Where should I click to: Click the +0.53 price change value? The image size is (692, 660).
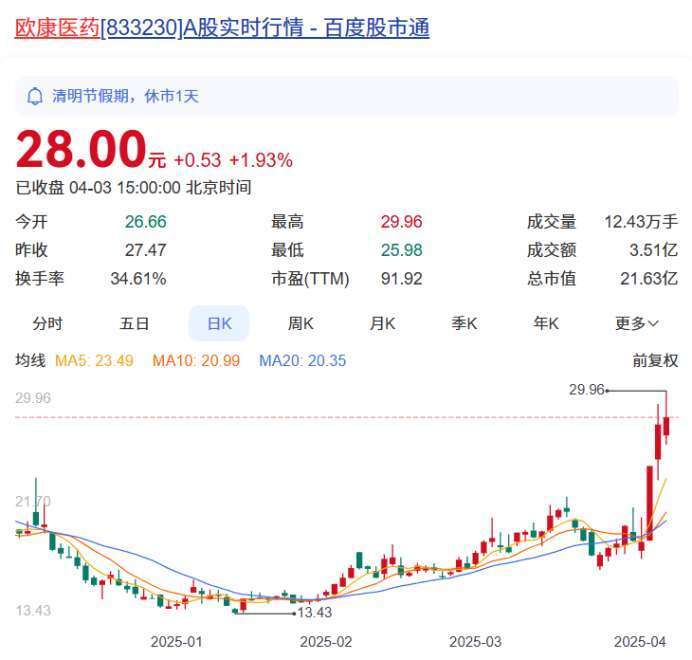coord(197,160)
